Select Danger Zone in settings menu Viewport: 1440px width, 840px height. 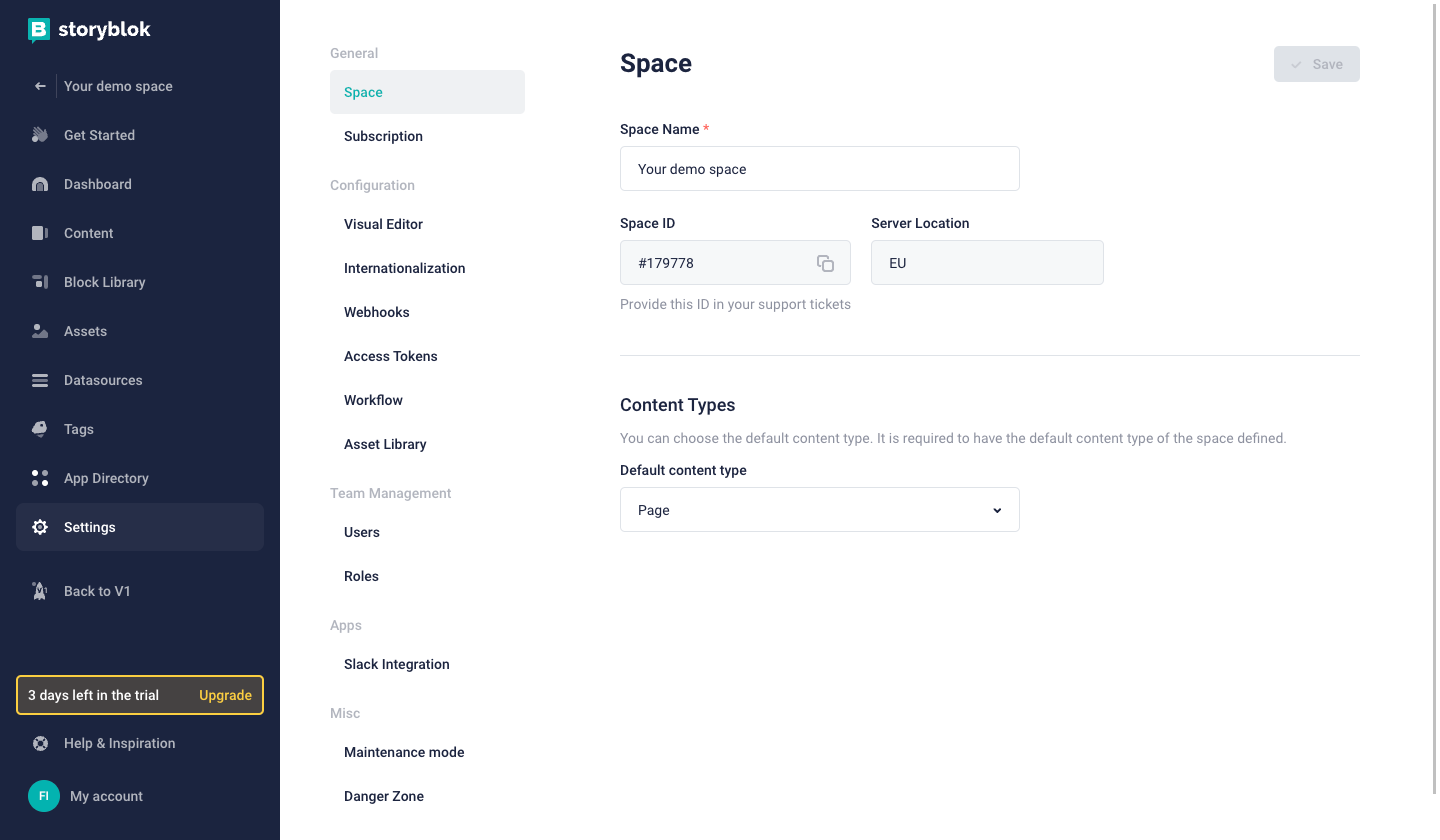coord(383,796)
